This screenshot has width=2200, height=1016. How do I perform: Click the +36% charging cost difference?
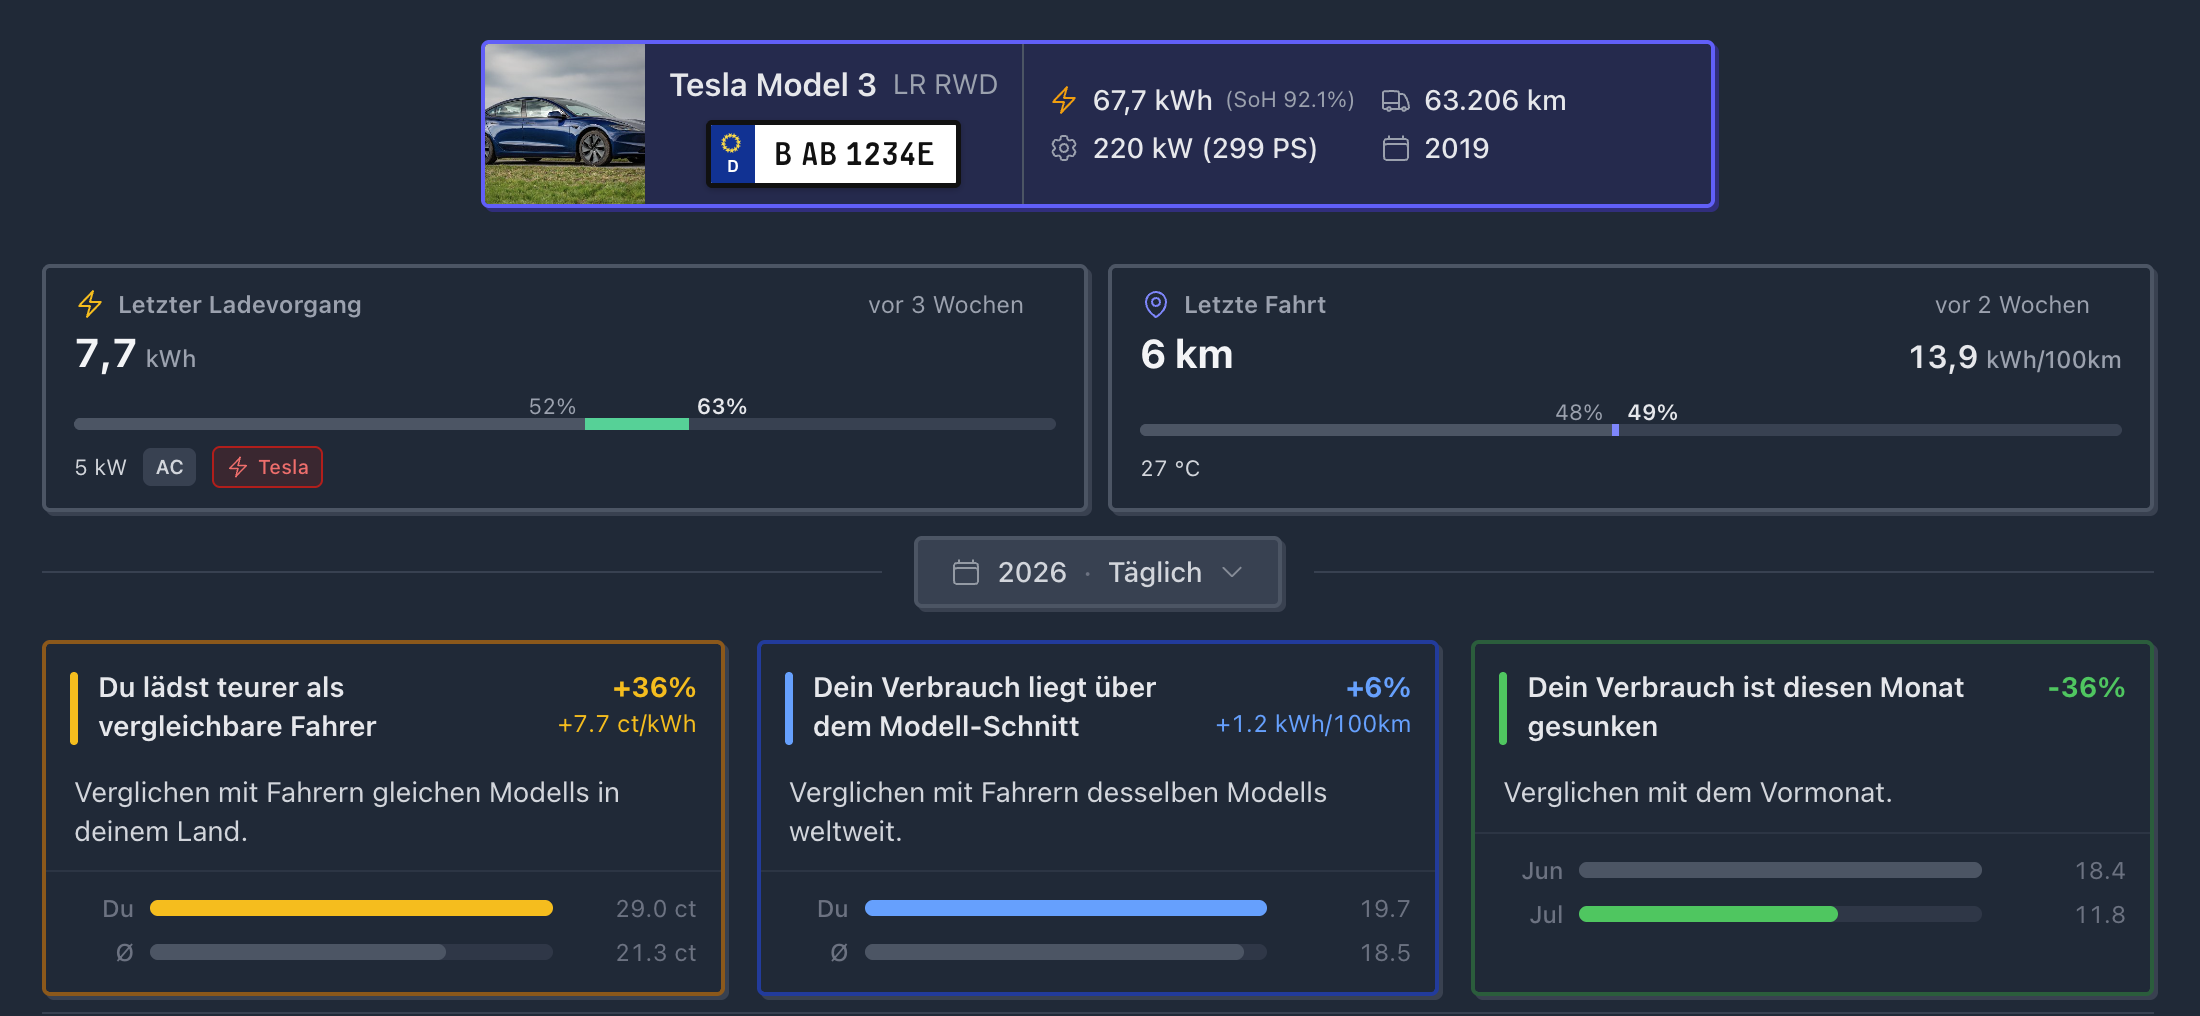[654, 687]
